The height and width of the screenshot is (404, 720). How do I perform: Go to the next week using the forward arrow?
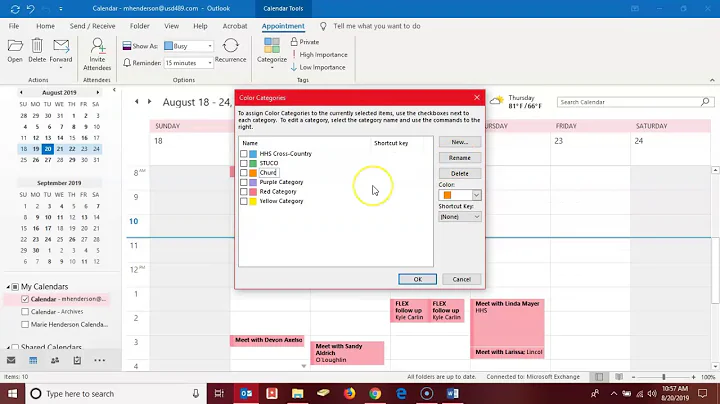click(149, 101)
